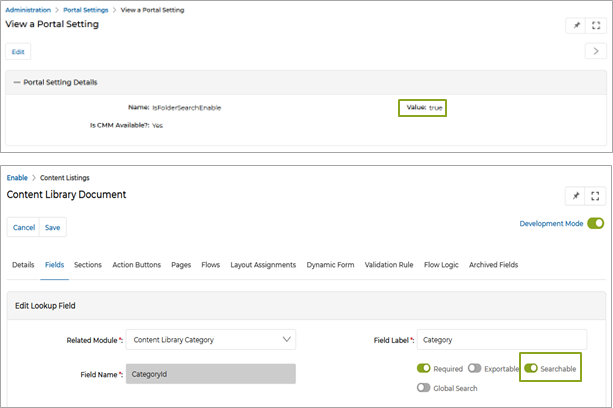Enable the Global Search toggle

coord(425,387)
